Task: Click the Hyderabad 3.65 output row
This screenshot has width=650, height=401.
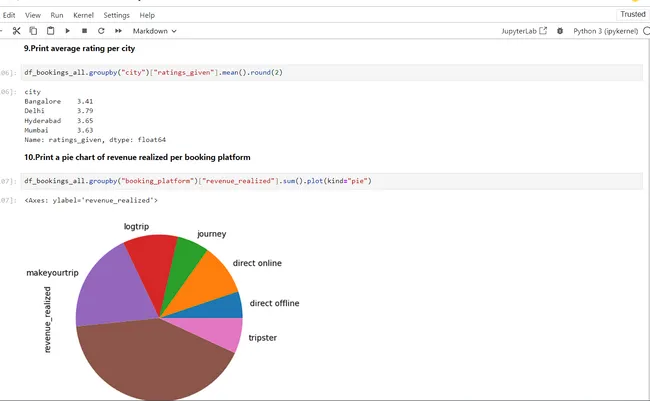Action: 58,121
